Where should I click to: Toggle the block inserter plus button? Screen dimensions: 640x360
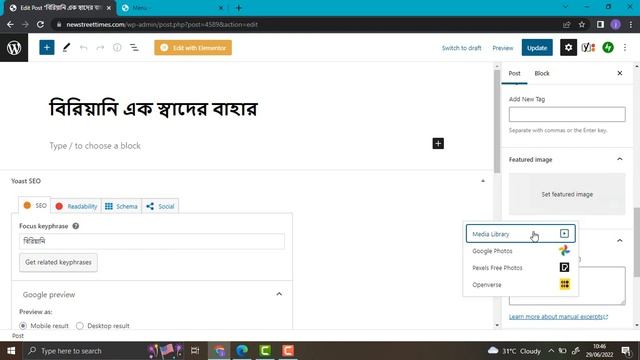[x=47, y=48]
